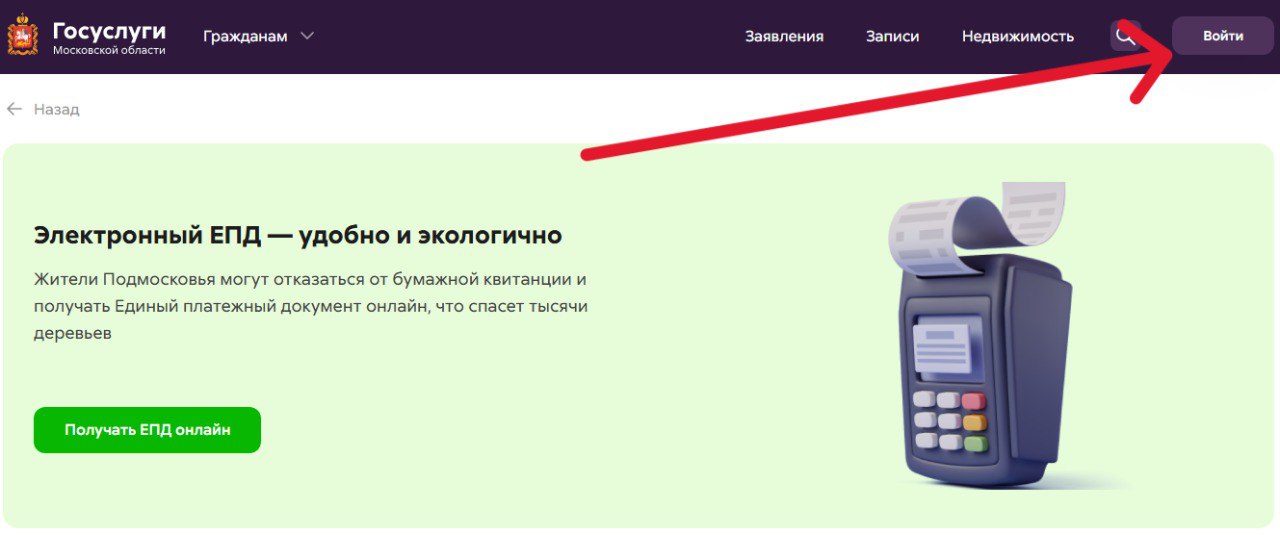
Task: Open the Недвижимость menu item
Action: point(1017,36)
